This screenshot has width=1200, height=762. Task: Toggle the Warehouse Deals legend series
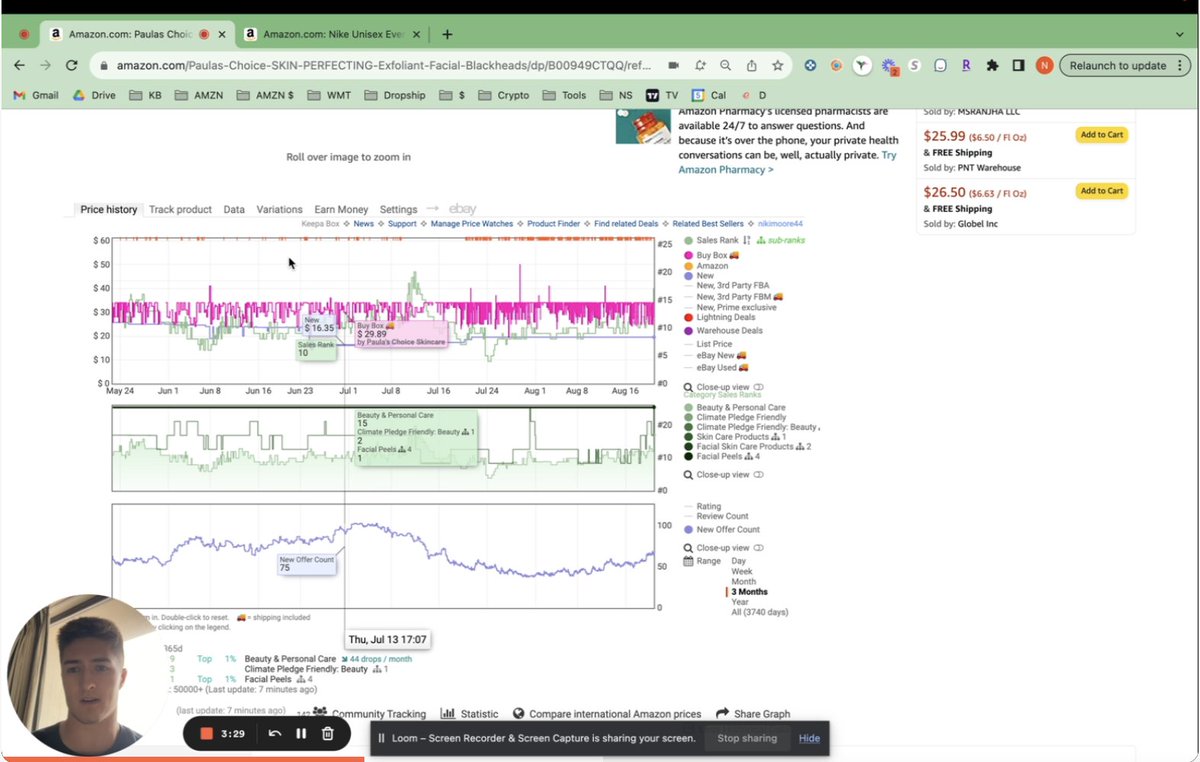[723, 331]
